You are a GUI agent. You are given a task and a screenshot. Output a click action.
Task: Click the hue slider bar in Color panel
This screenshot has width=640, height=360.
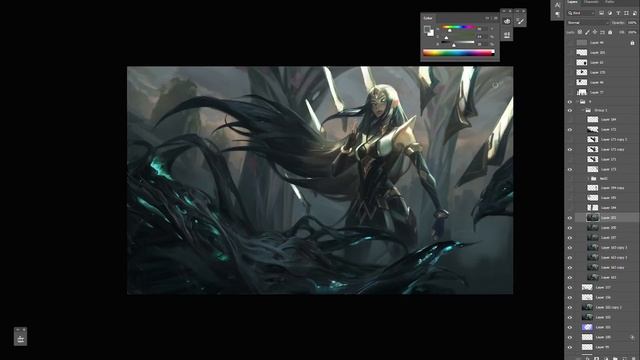tap(458, 27)
